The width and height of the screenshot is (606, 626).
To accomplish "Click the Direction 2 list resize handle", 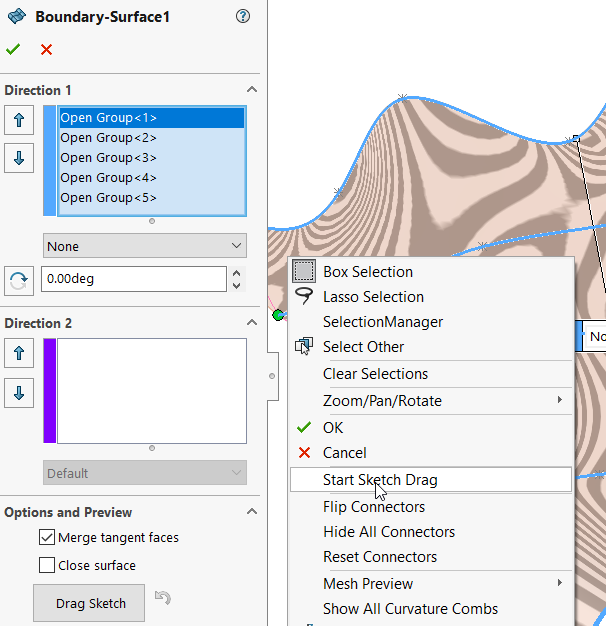I will (x=152, y=448).
